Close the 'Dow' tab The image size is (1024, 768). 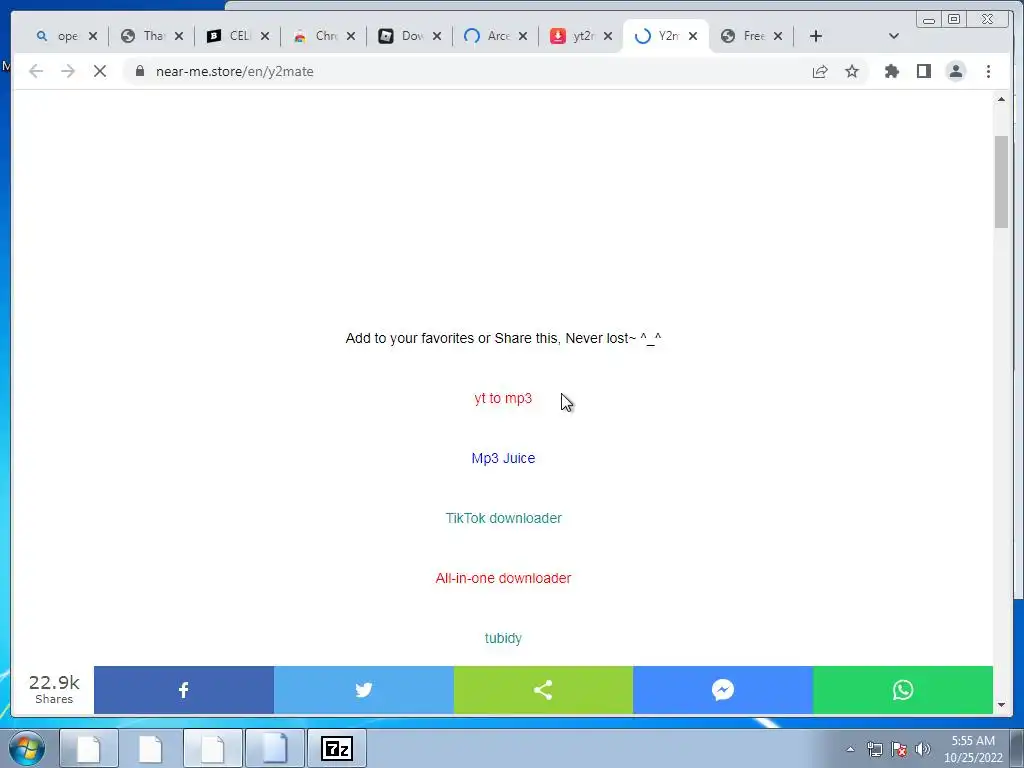437,36
